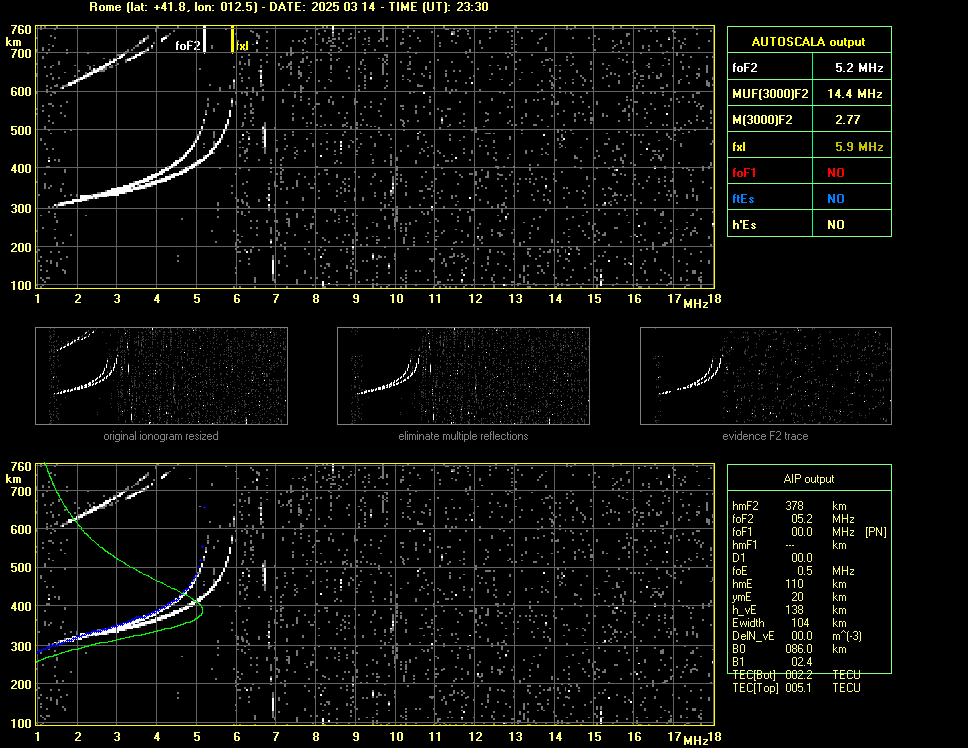
Task: Select the hmE 110 km value
Action: click(x=795, y=584)
